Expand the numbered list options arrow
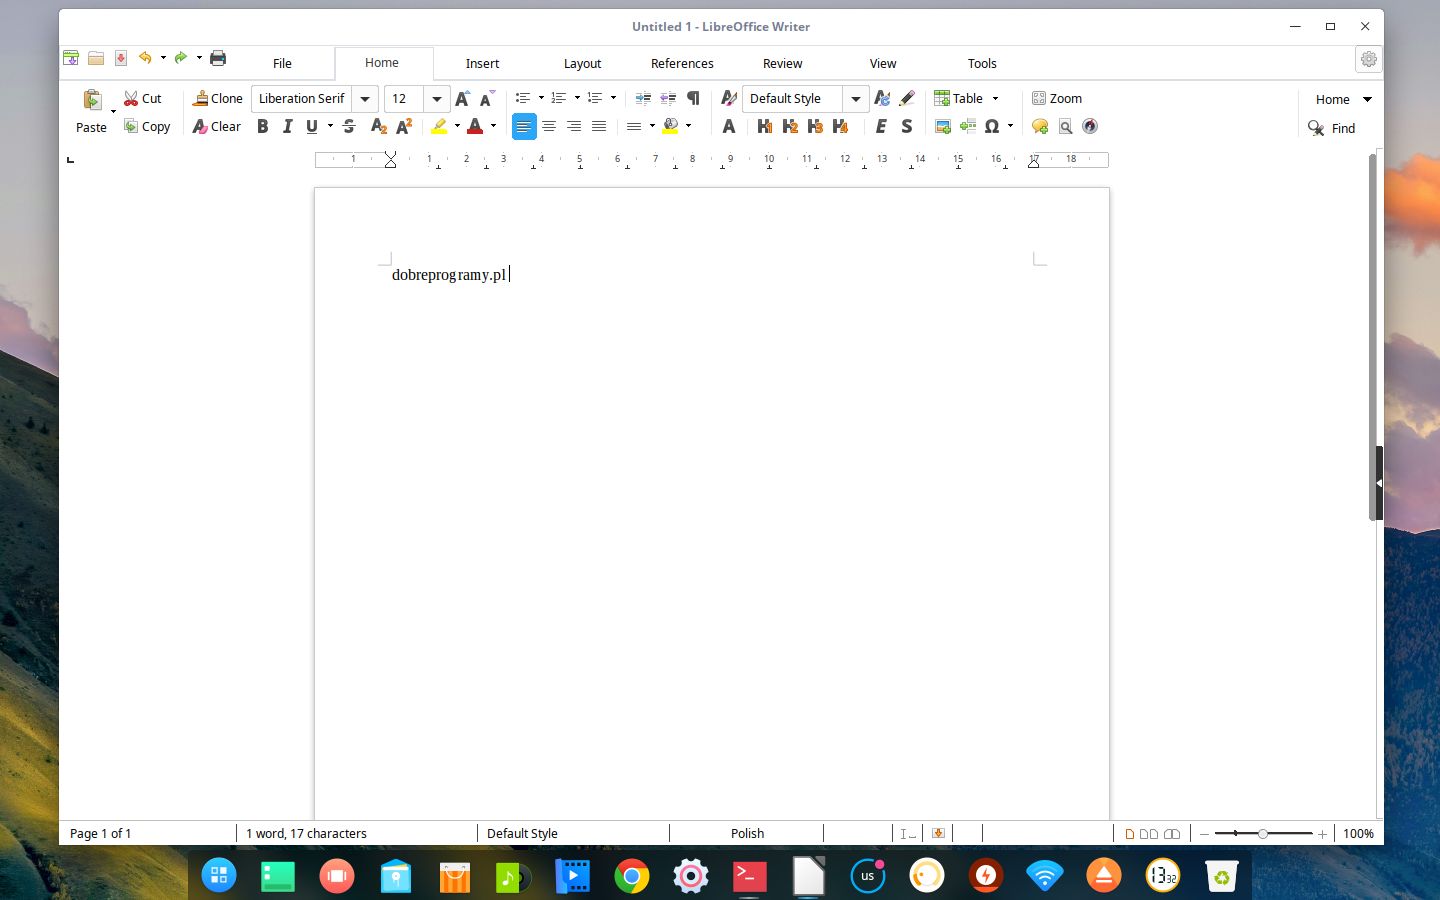 pyautogui.click(x=577, y=98)
